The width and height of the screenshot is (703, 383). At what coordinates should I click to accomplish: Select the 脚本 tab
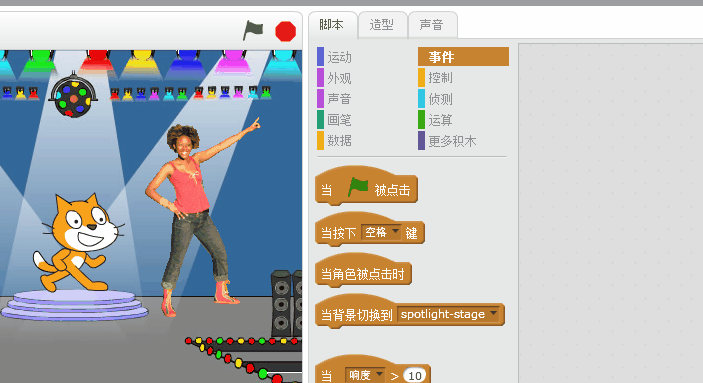click(332, 25)
